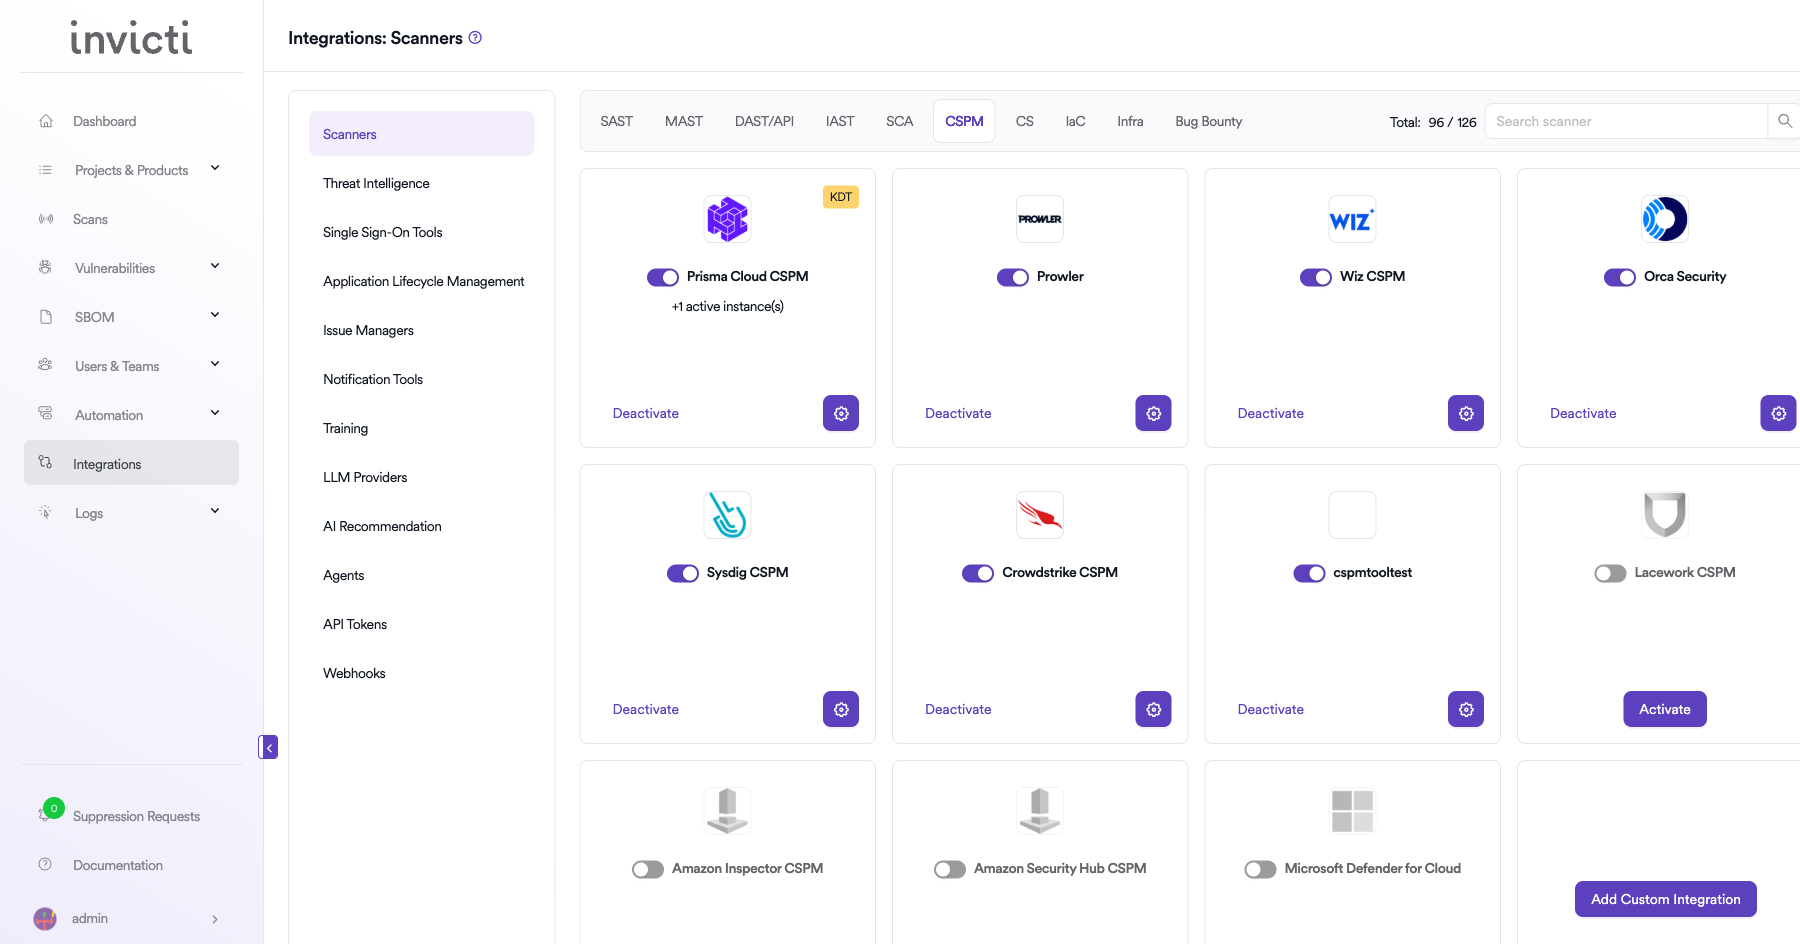The image size is (1800, 944).
Task: Click the Scans radar icon
Action: [x=46, y=219]
